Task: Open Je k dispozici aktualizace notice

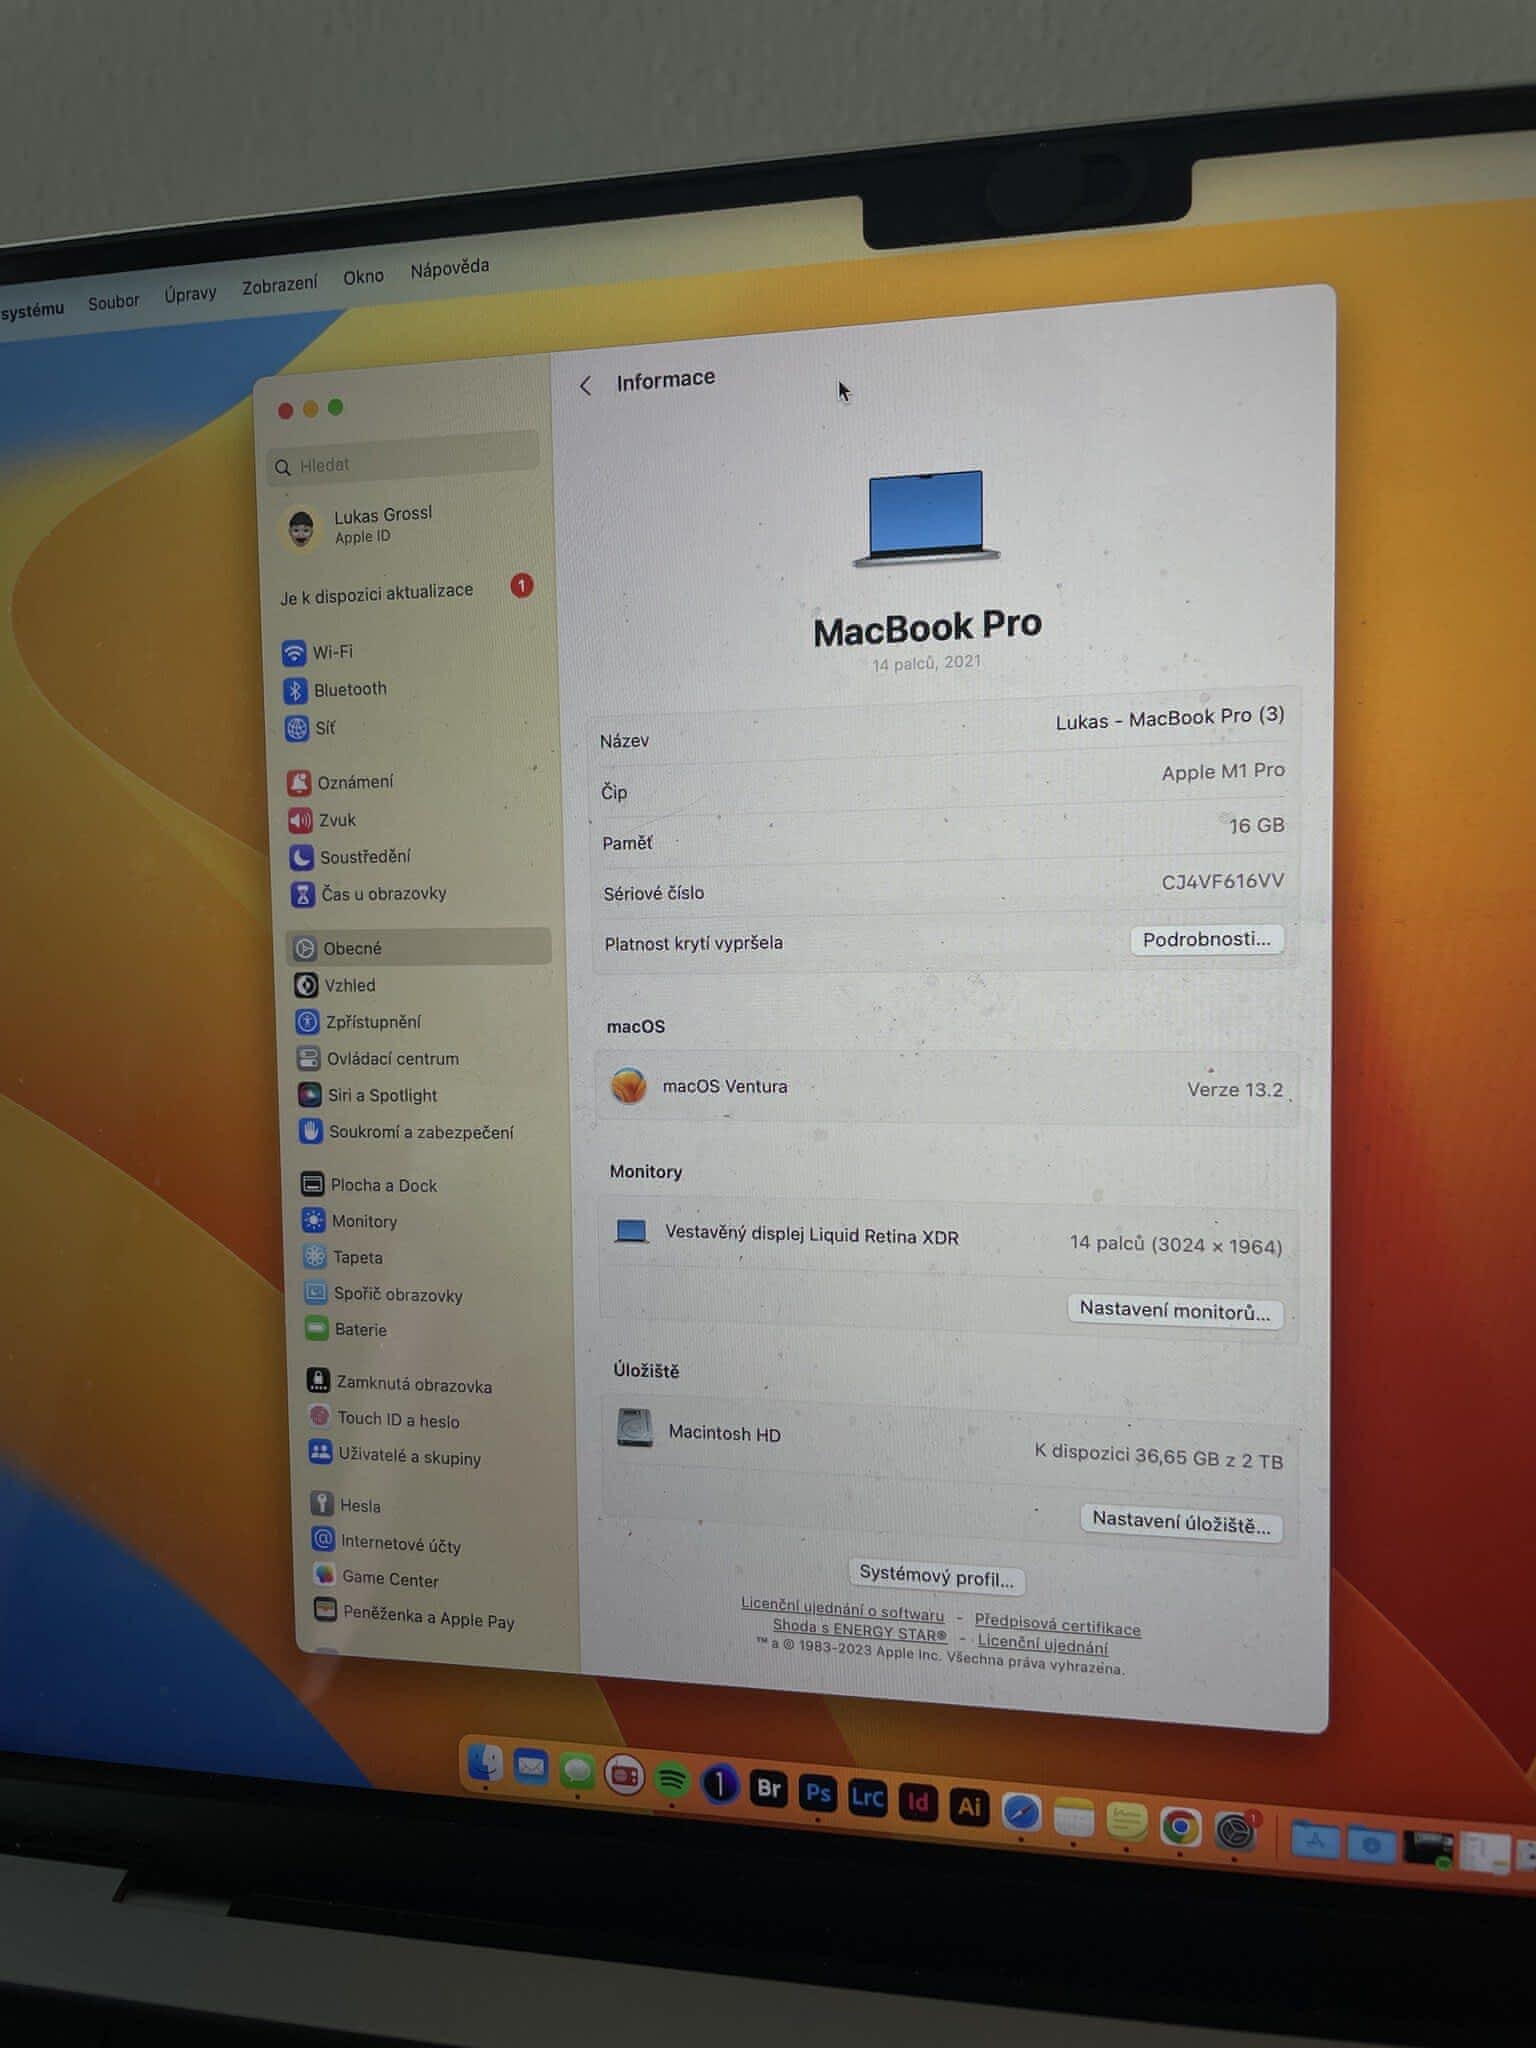Action: (x=408, y=591)
